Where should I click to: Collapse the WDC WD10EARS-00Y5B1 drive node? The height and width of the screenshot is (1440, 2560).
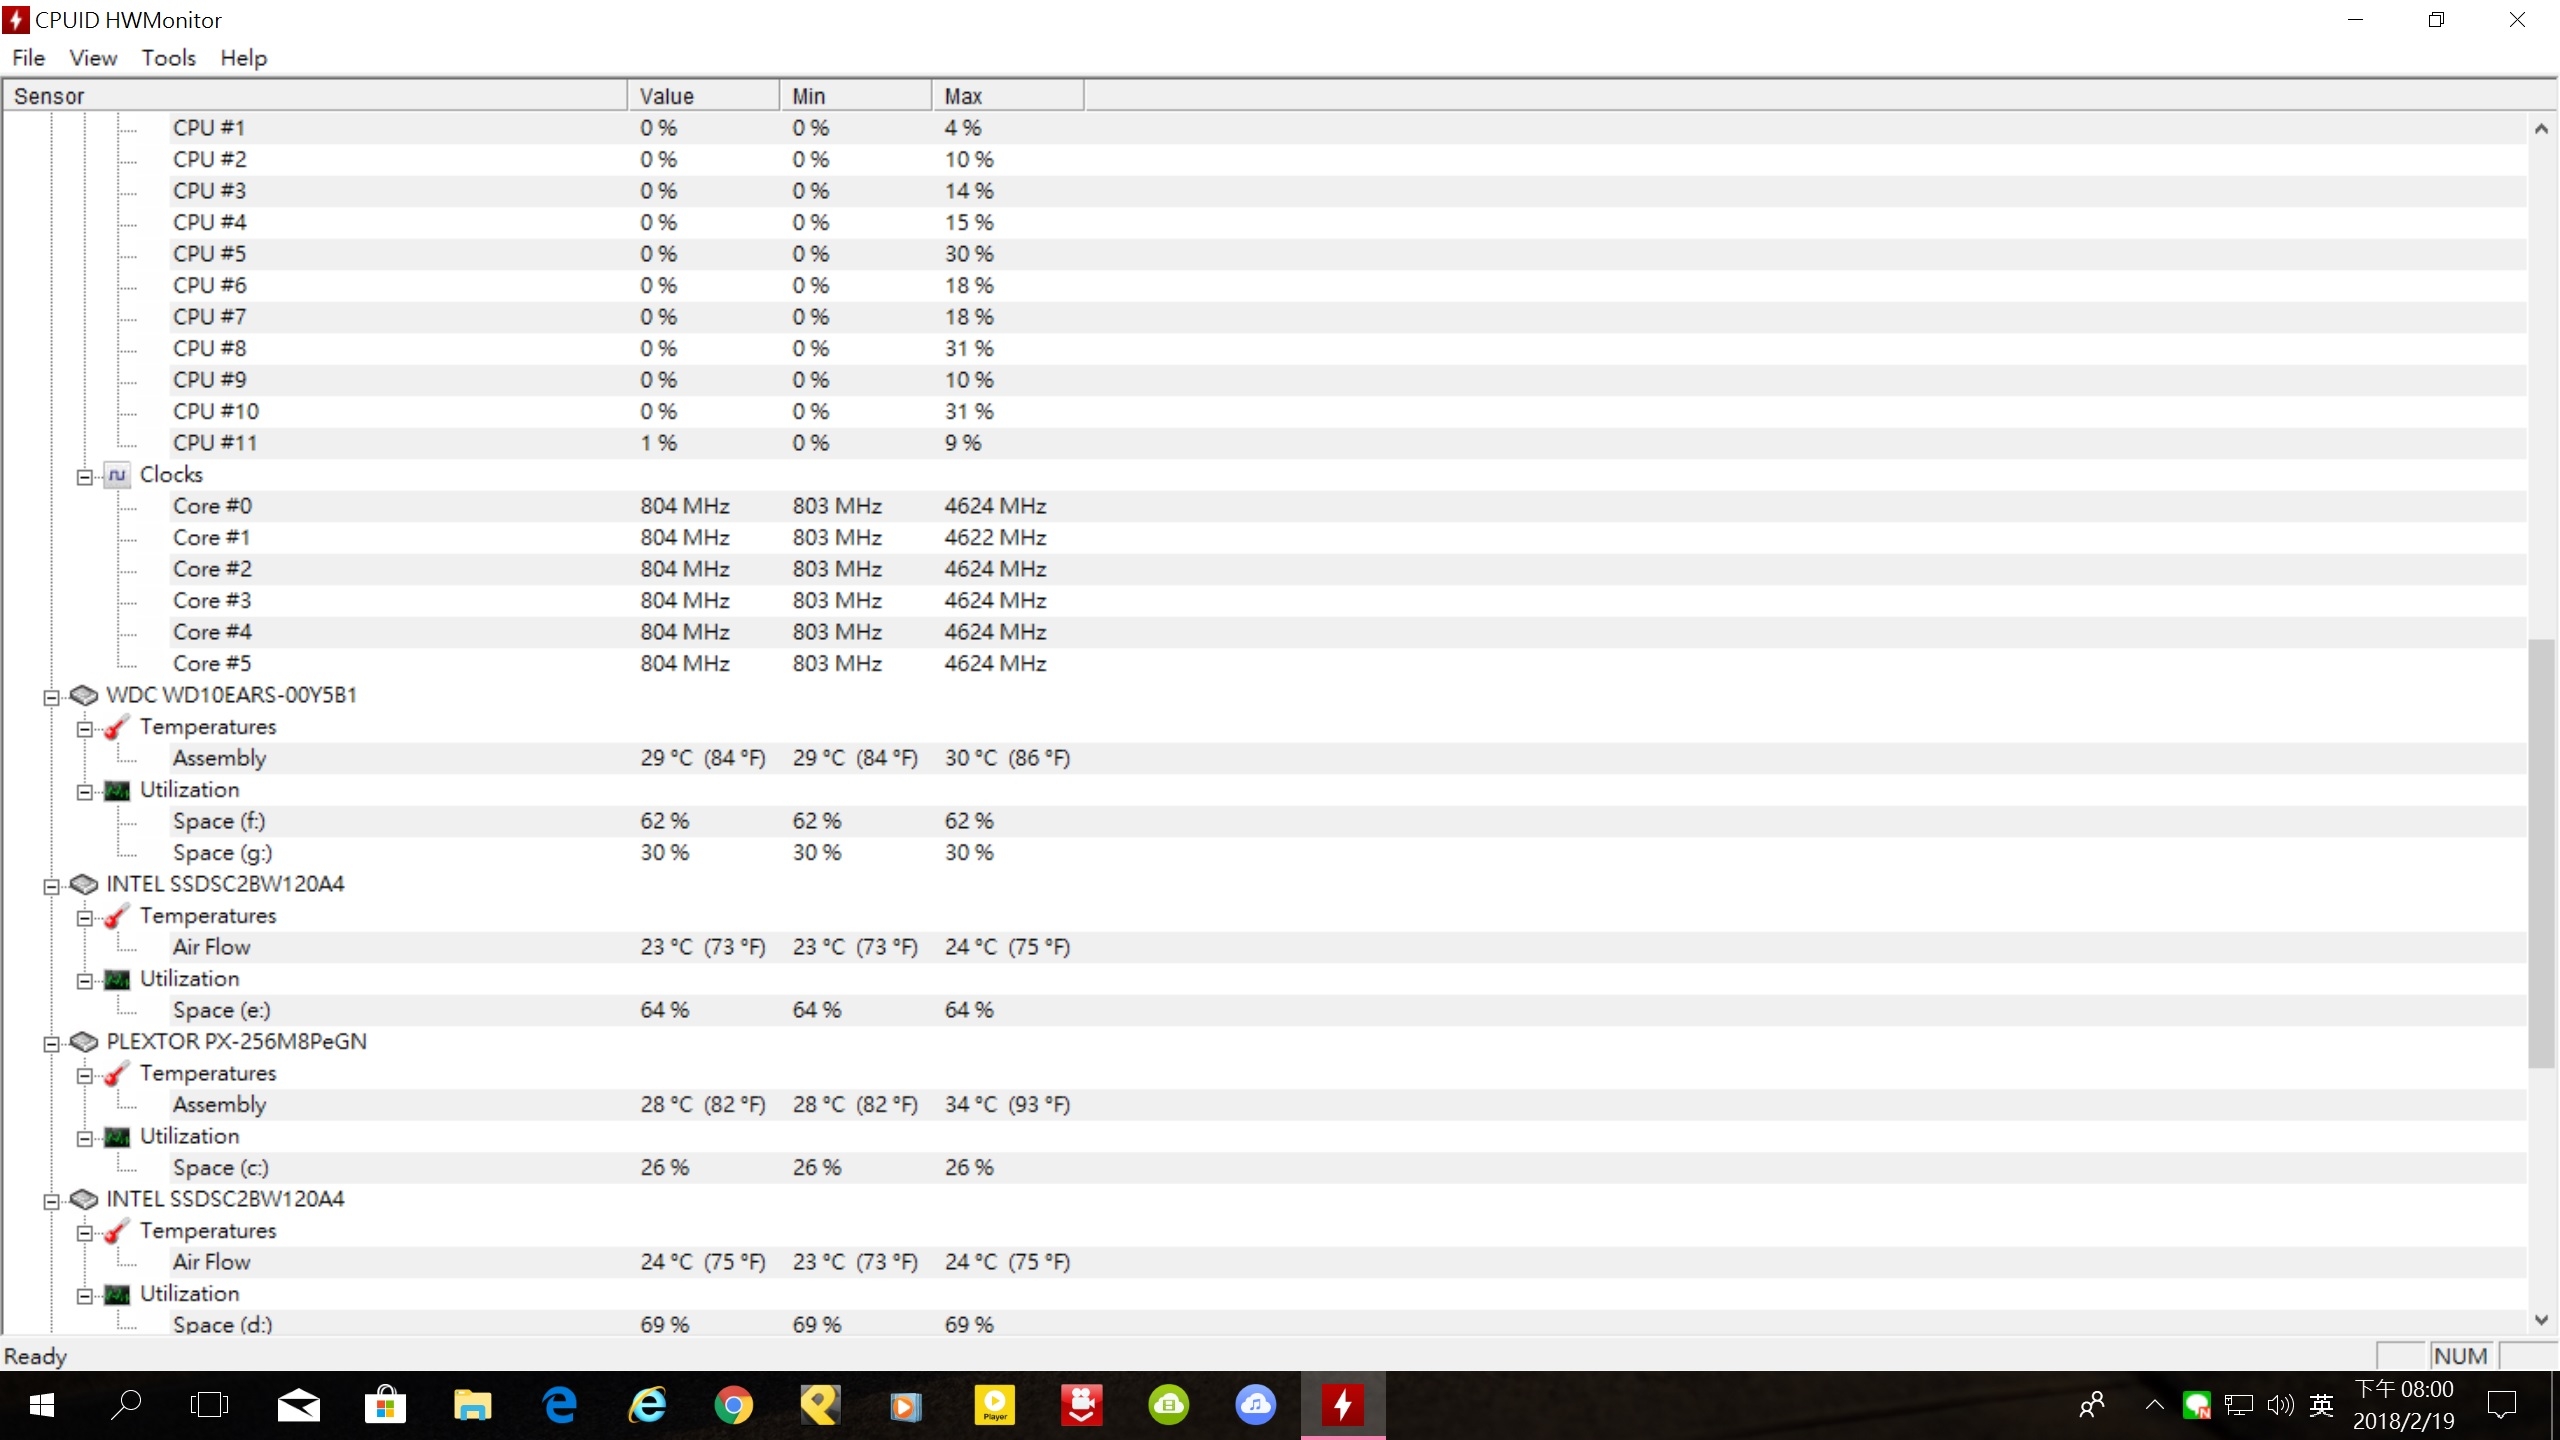coord(52,696)
